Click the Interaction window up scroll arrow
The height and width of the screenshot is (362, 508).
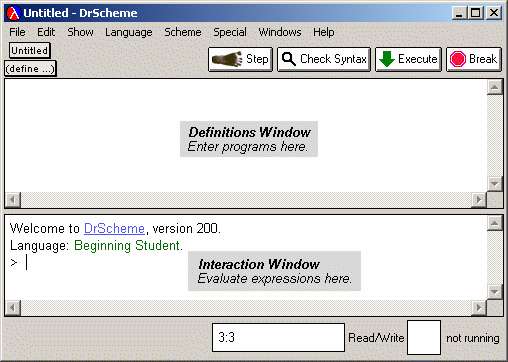pos(495,223)
